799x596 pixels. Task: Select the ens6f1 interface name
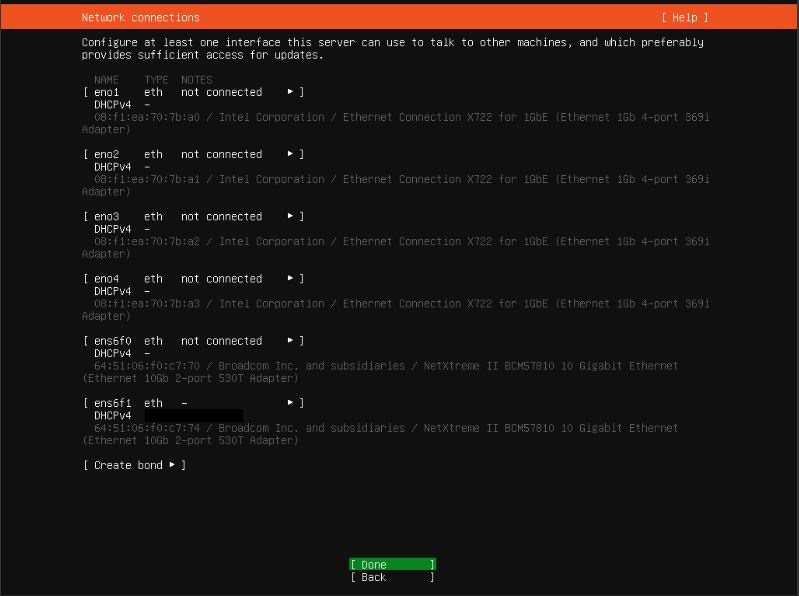click(112, 403)
